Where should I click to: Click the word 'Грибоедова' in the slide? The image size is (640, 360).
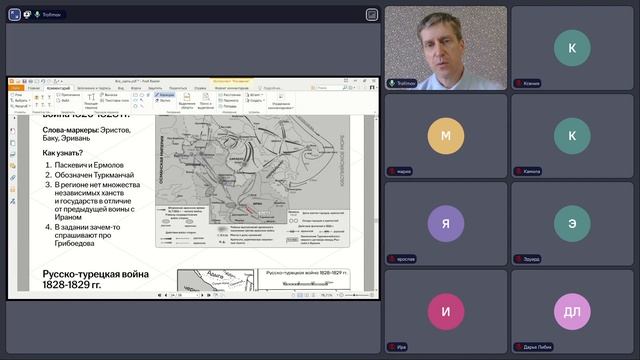[74, 244]
